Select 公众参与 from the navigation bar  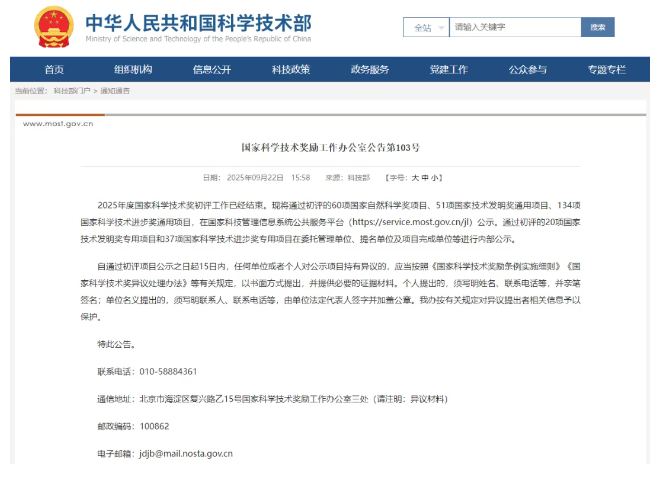pyautogui.click(x=528, y=69)
